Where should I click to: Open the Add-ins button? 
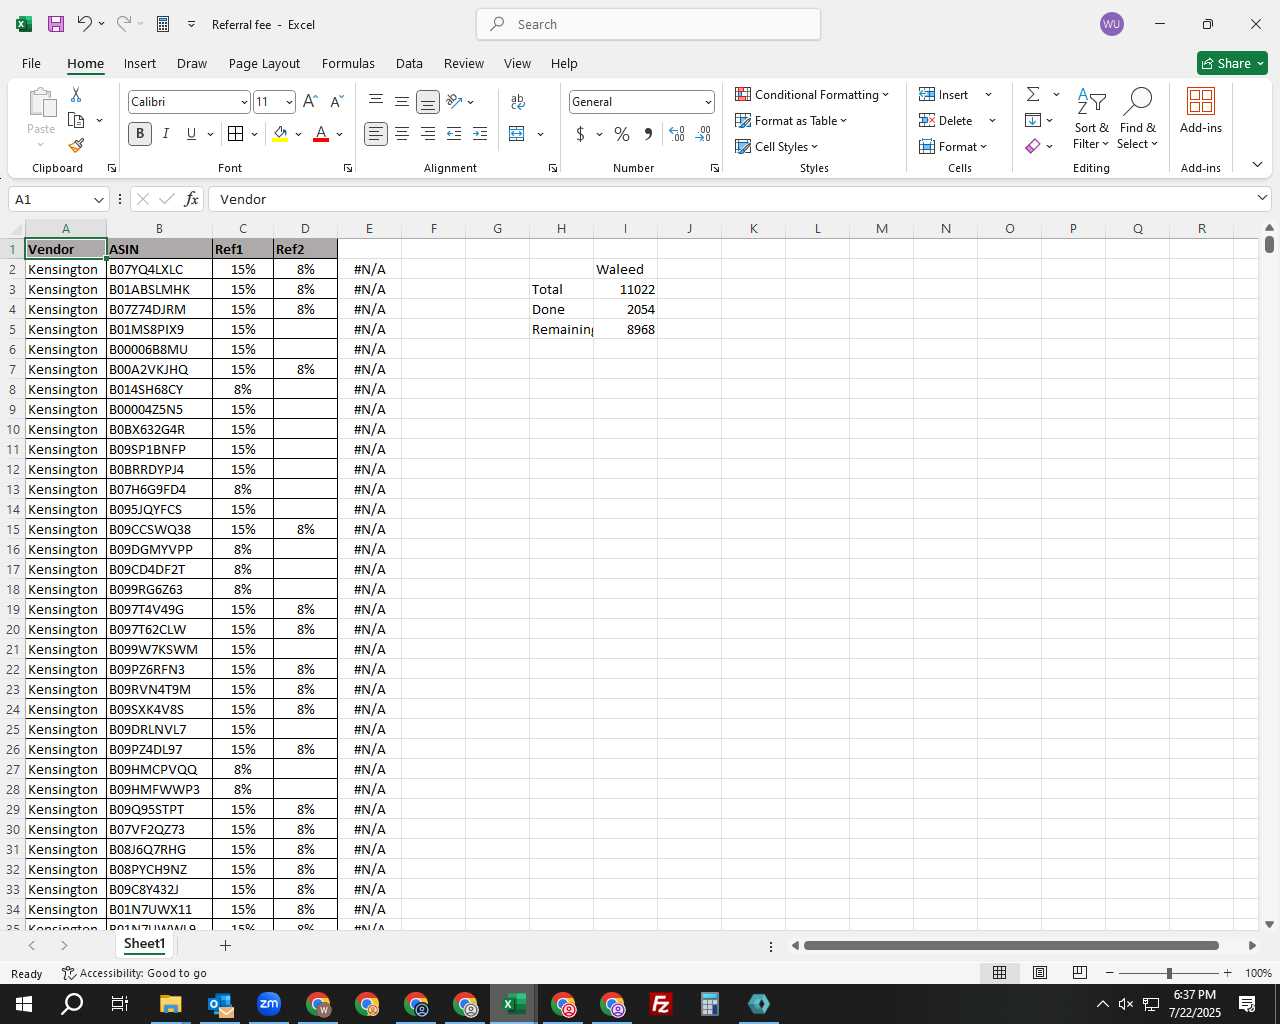[x=1201, y=112]
